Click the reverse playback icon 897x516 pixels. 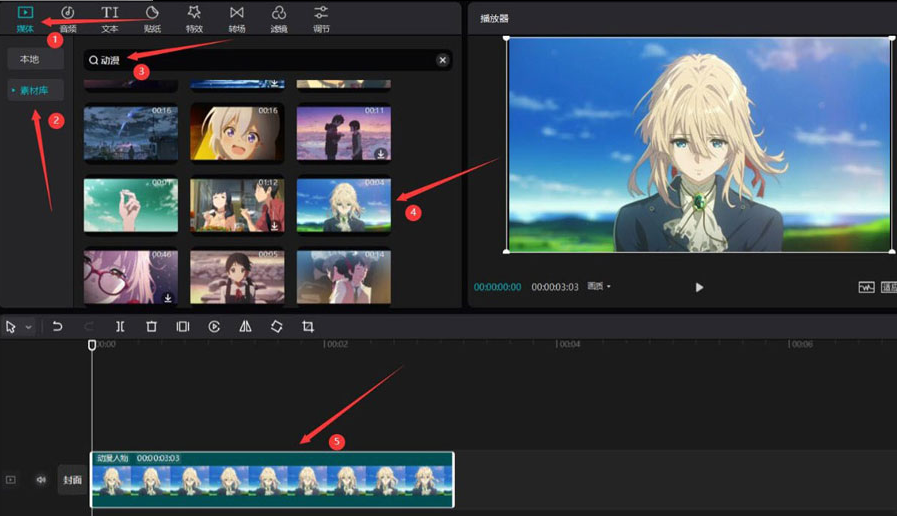point(214,327)
